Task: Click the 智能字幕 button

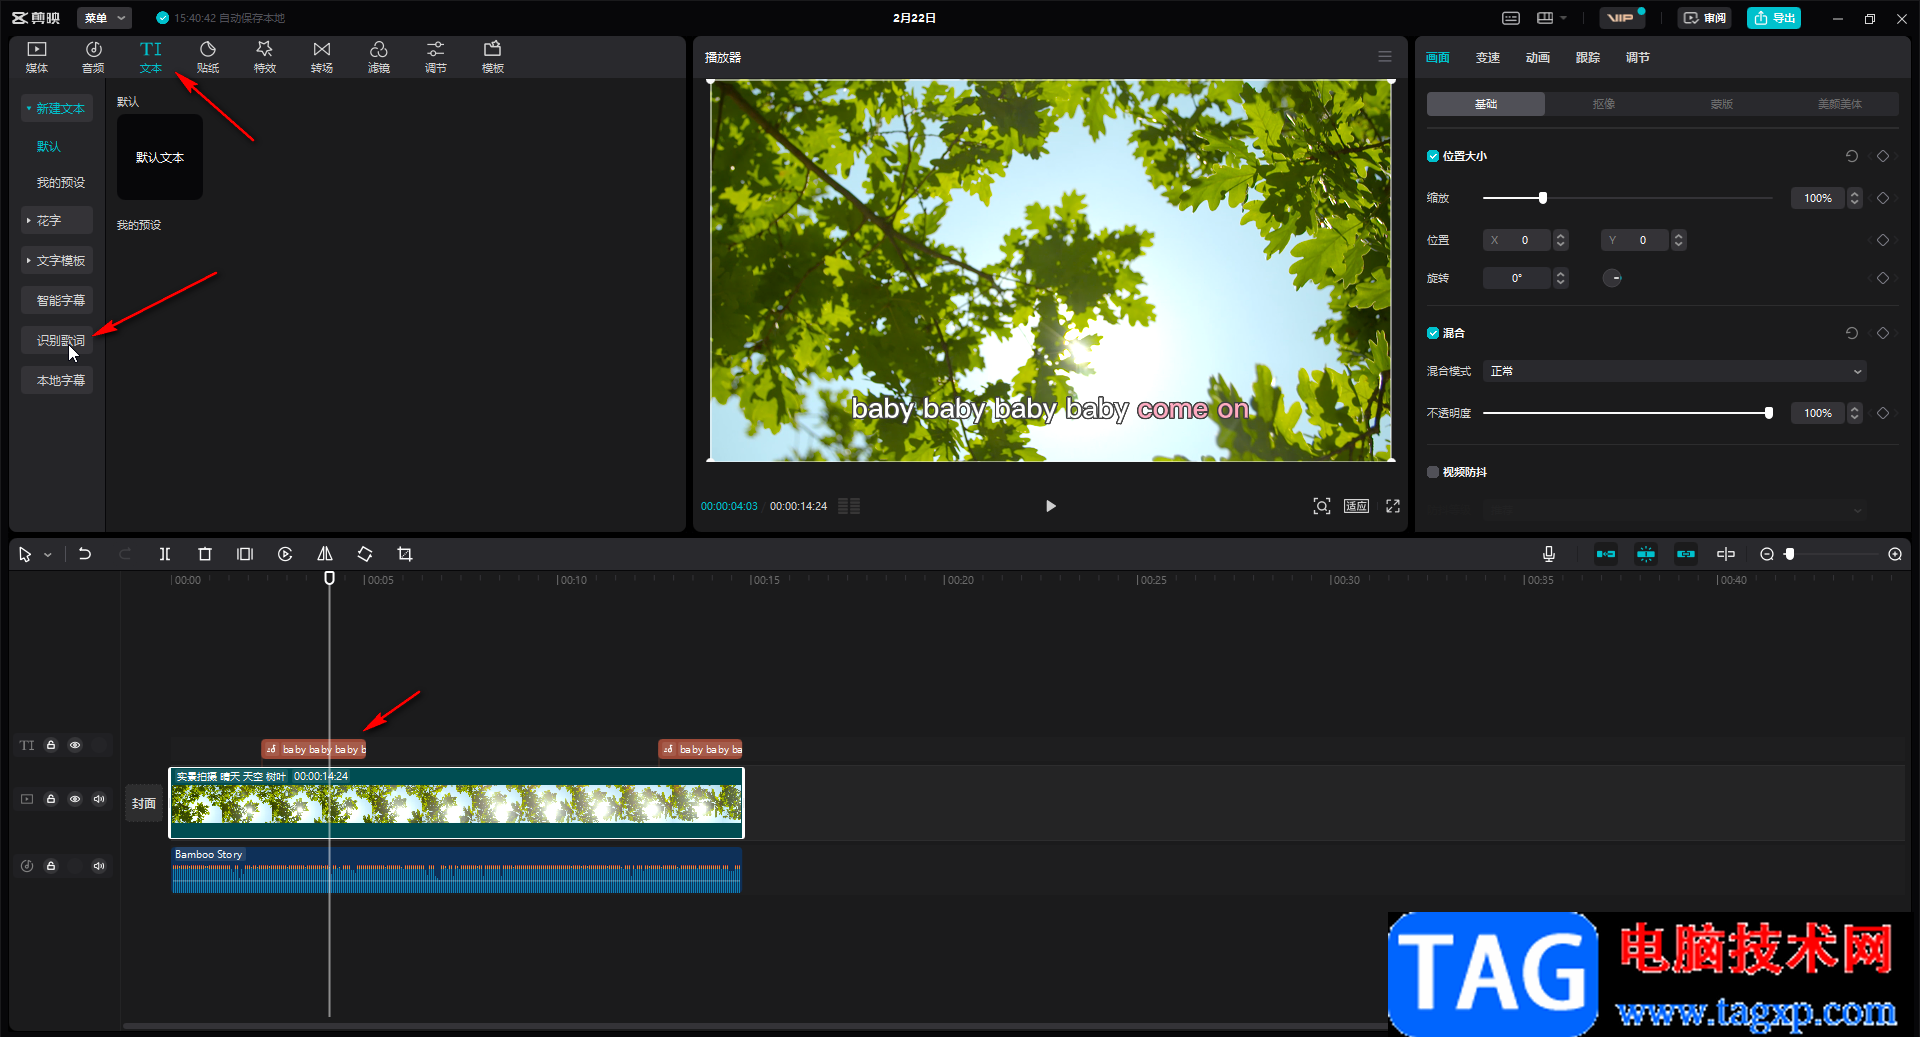Action: point(57,300)
